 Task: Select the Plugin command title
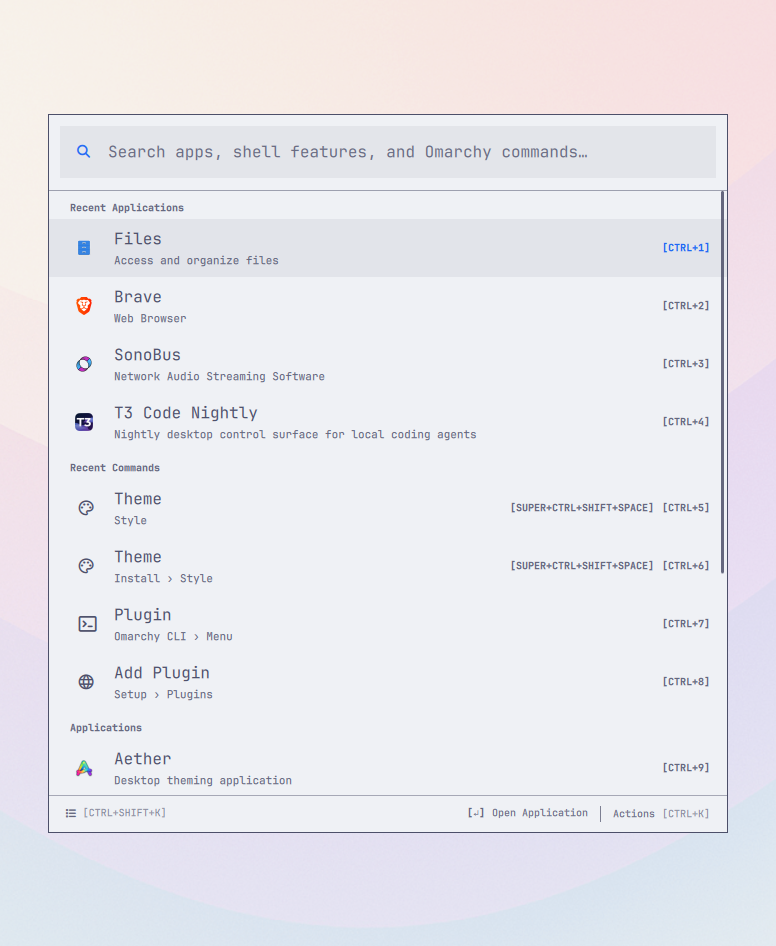pos(143,615)
